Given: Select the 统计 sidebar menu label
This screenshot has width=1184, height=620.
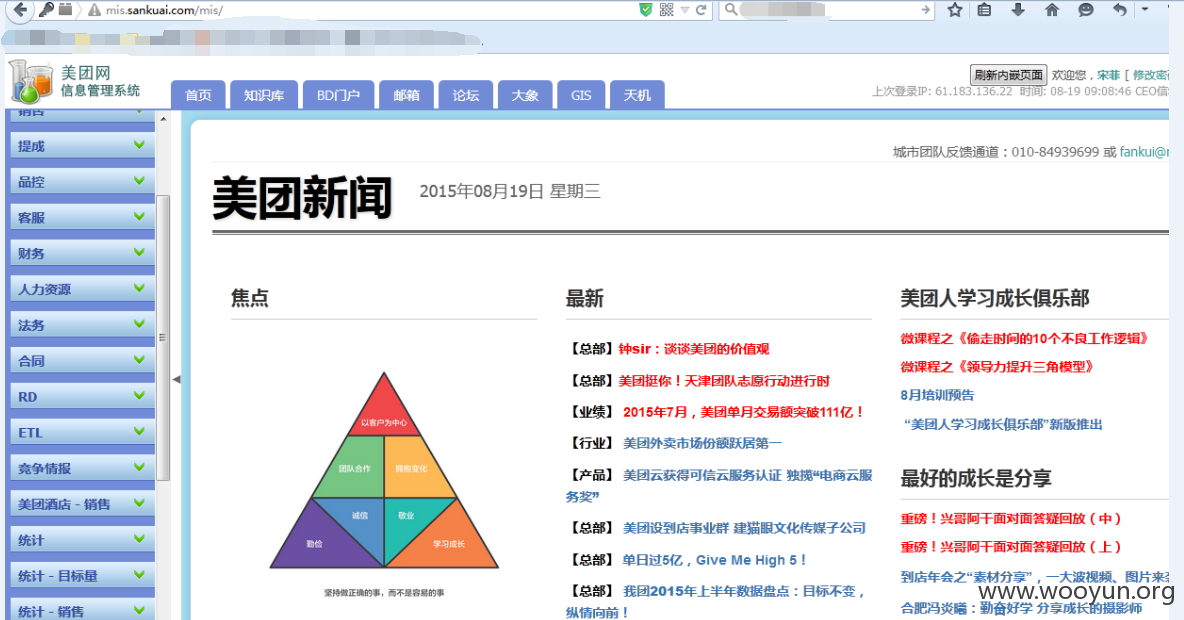Looking at the screenshot, I should click(x=31, y=540).
